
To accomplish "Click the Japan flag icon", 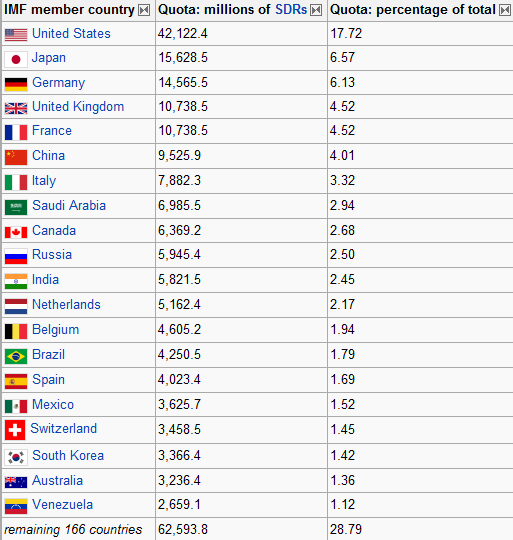I will click(x=16, y=60).
